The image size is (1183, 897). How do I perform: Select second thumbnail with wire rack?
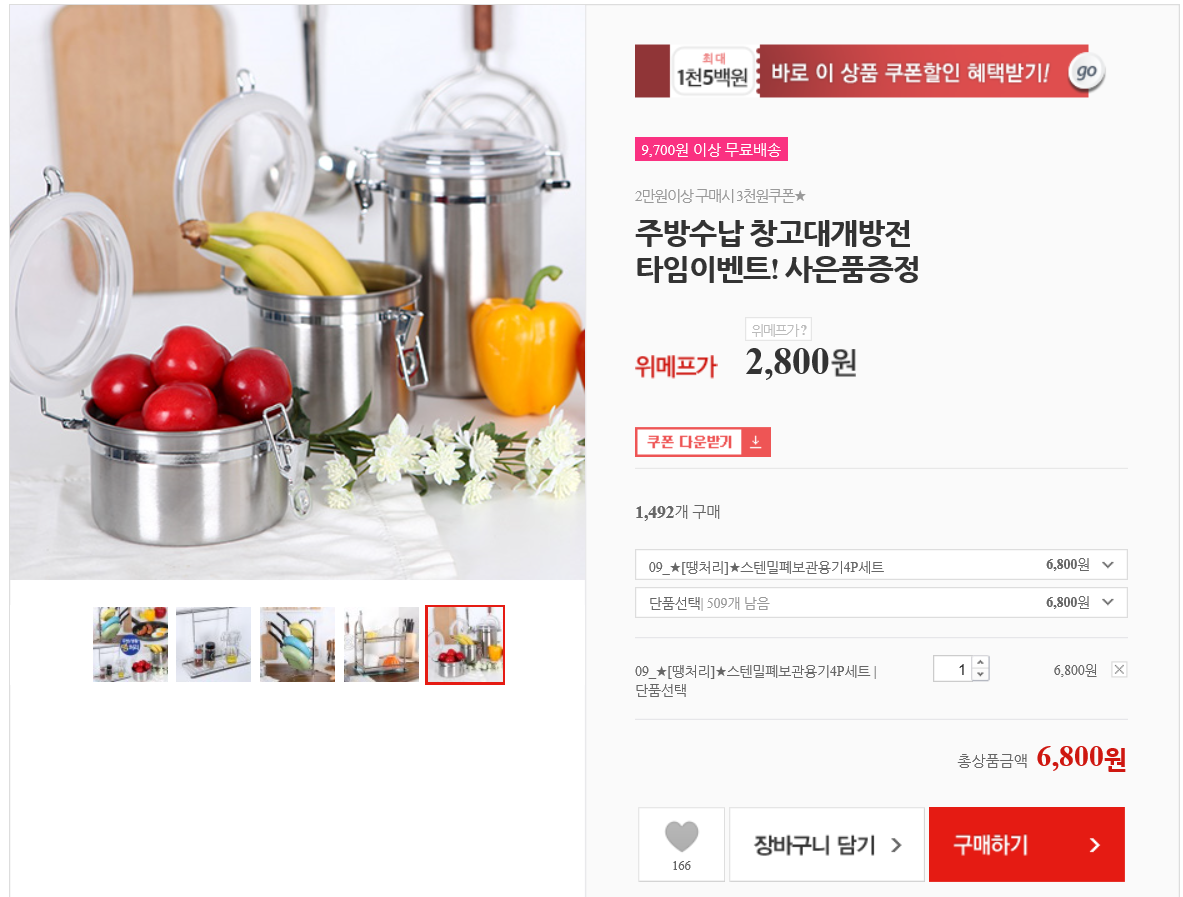[214, 644]
